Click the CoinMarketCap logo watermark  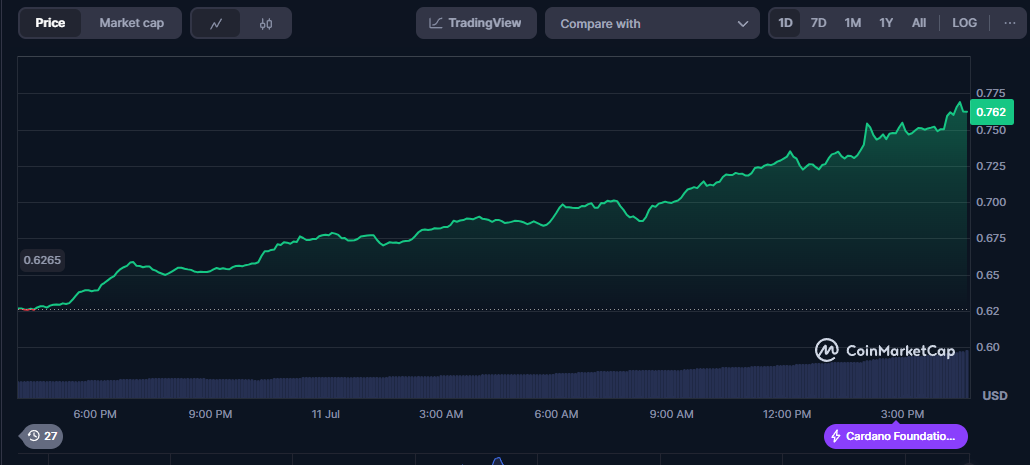pos(884,350)
